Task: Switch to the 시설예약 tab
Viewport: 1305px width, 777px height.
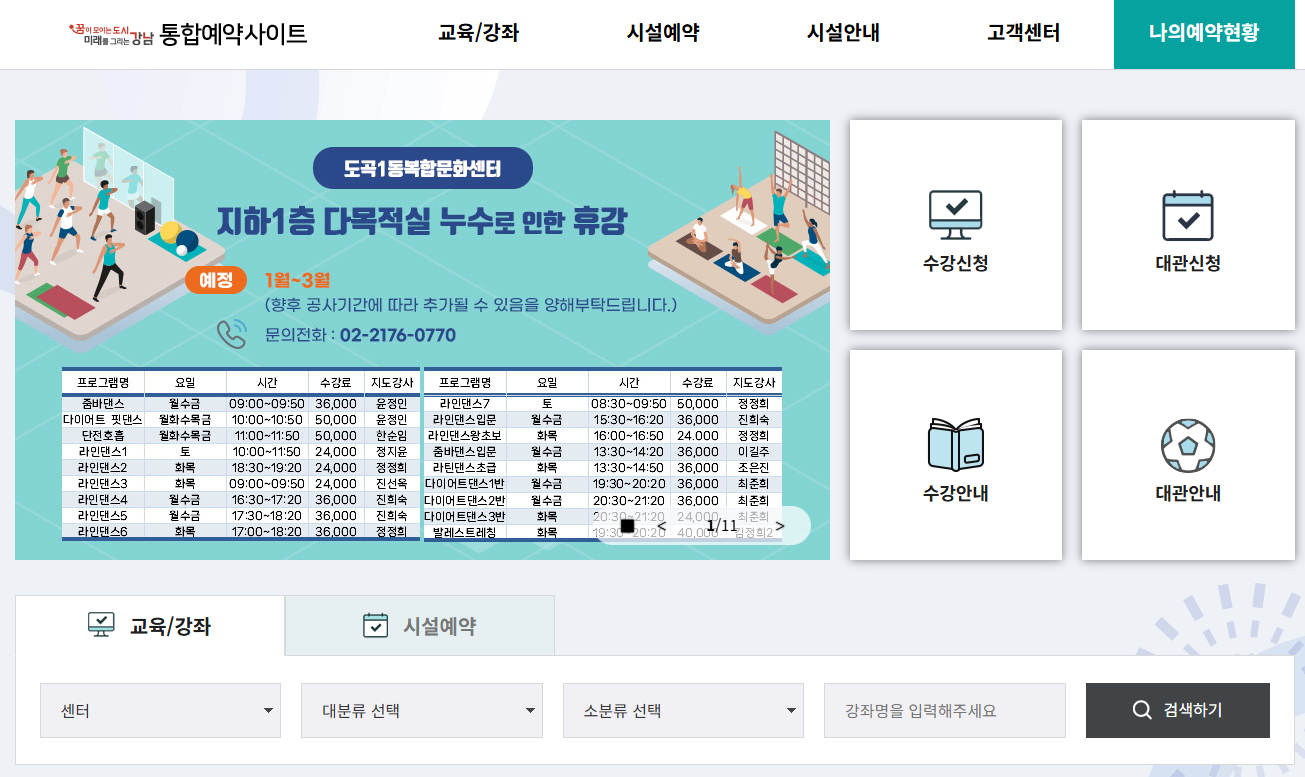Action: [420, 625]
